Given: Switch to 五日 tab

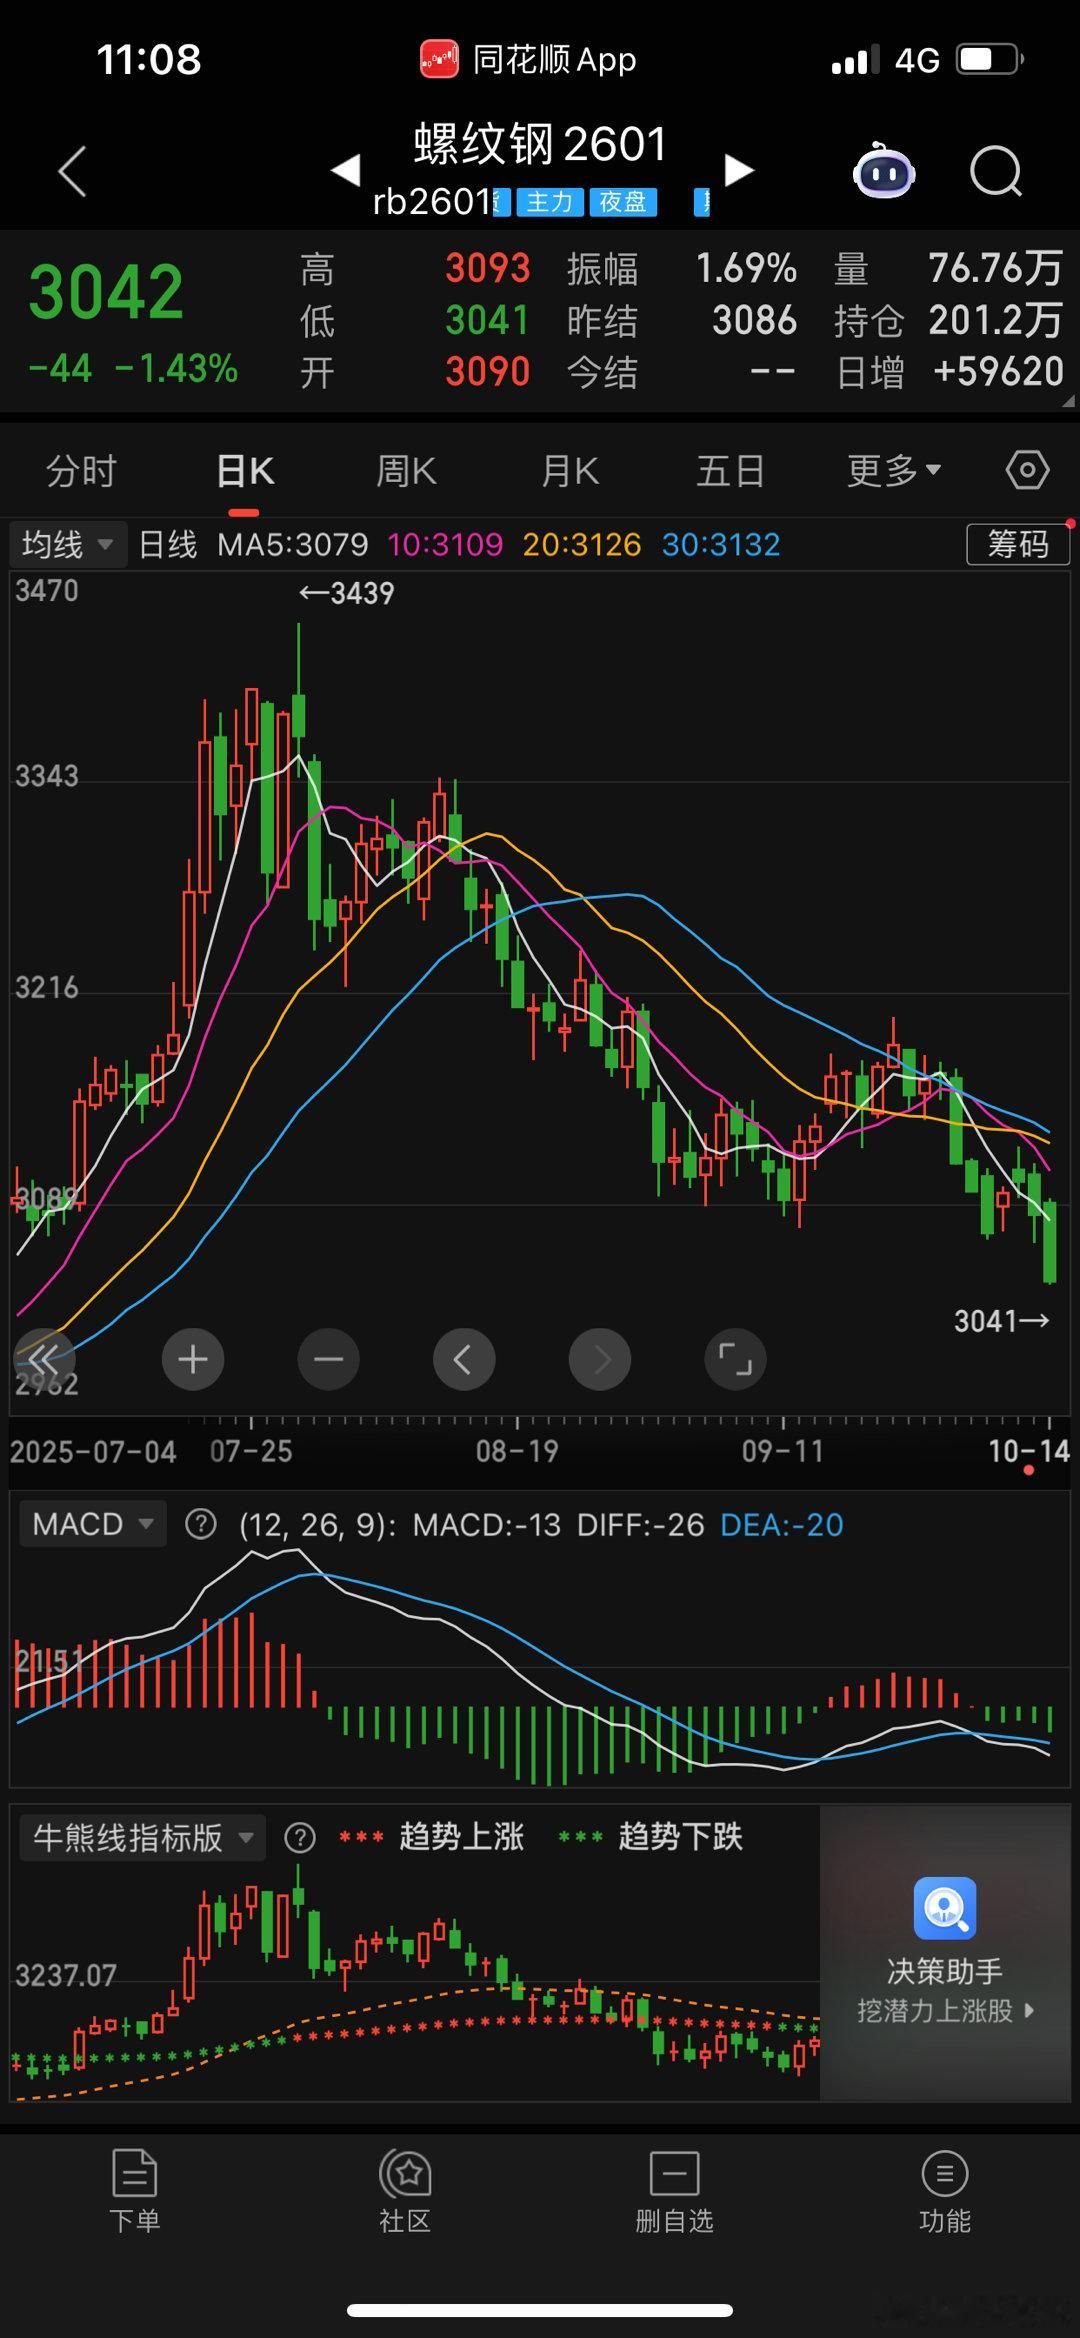Looking at the screenshot, I should tap(731, 470).
